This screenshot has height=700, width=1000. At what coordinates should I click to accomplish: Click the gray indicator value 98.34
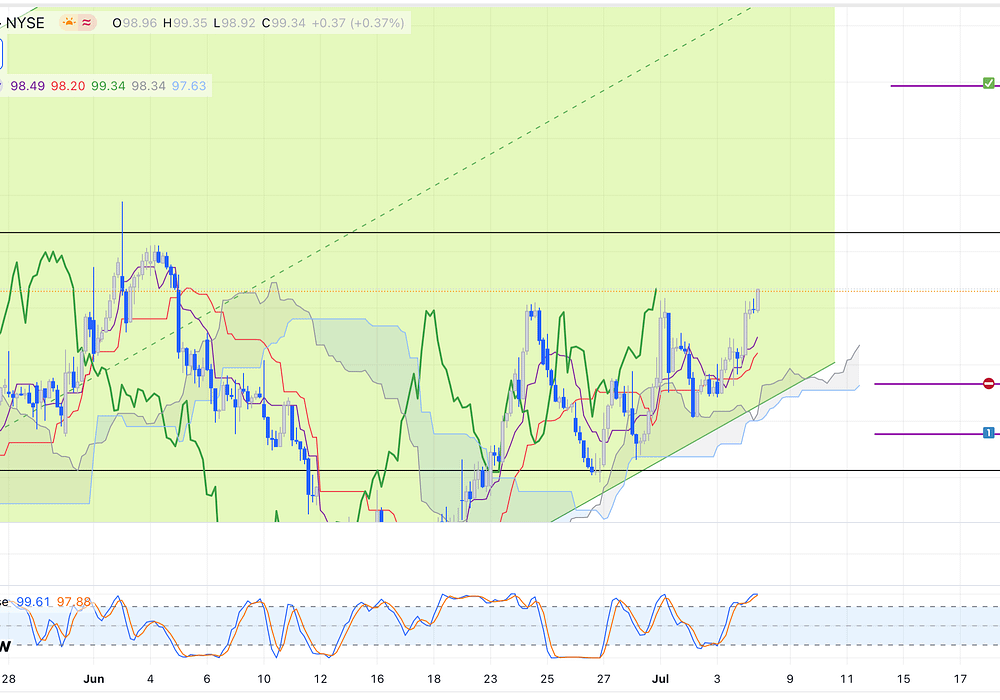pyautogui.click(x=148, y=86)
